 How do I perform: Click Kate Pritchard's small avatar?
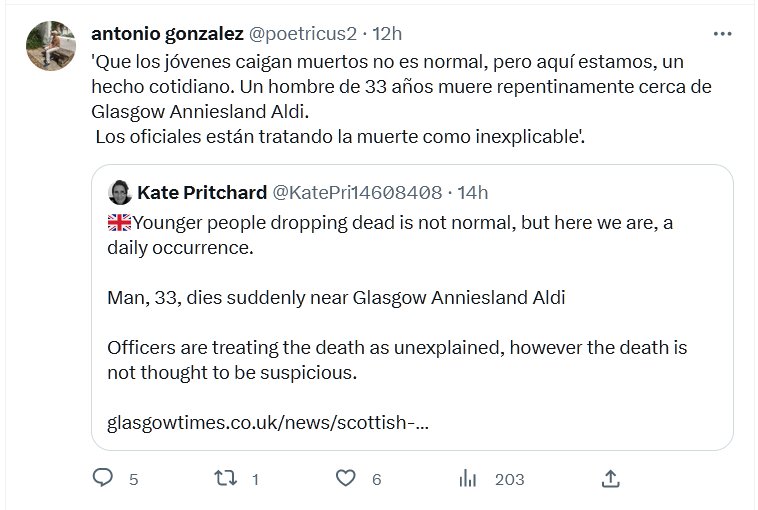(119, 192)
